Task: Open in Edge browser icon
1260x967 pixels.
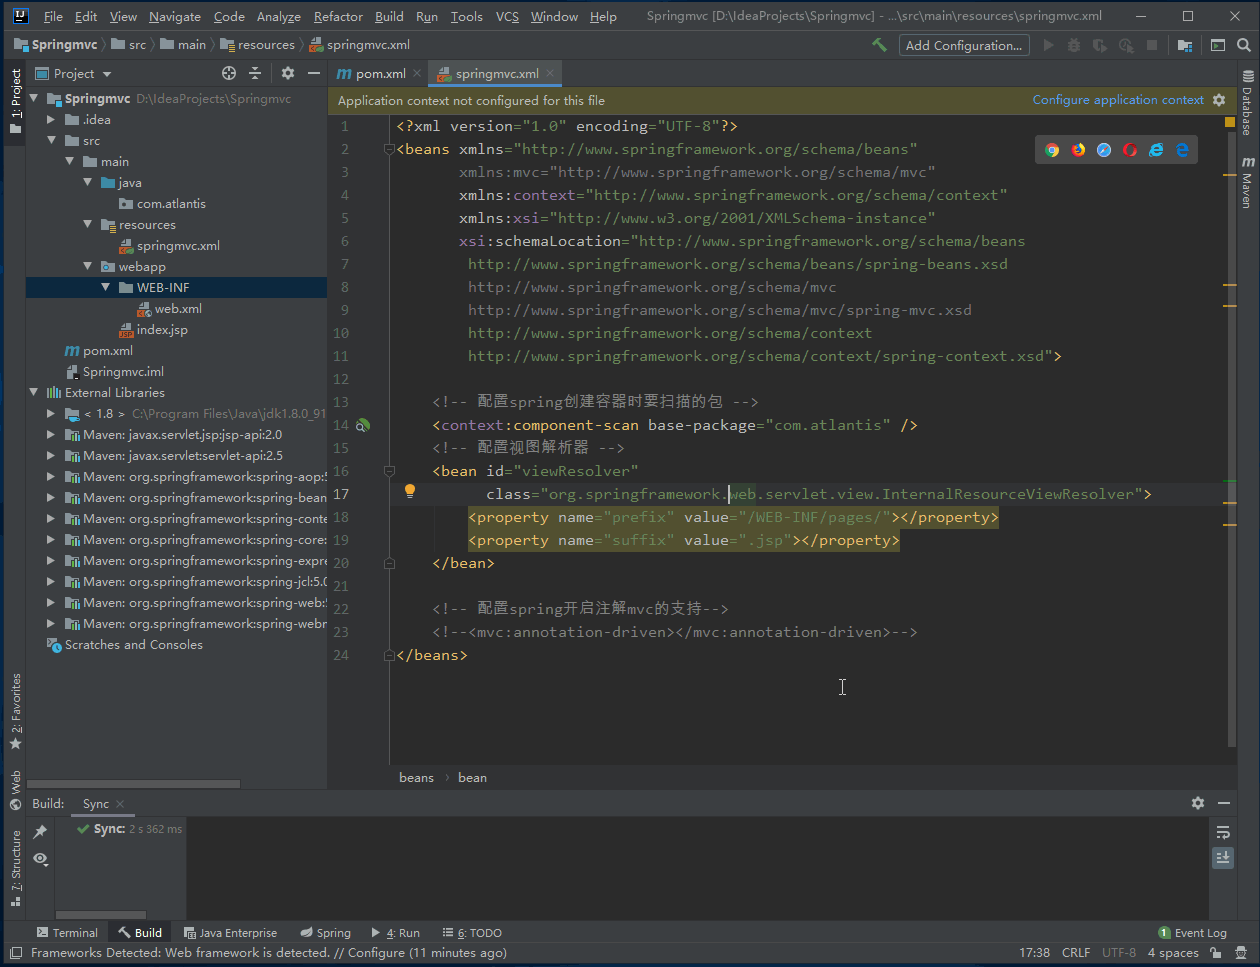Action: click(1182, 150)
